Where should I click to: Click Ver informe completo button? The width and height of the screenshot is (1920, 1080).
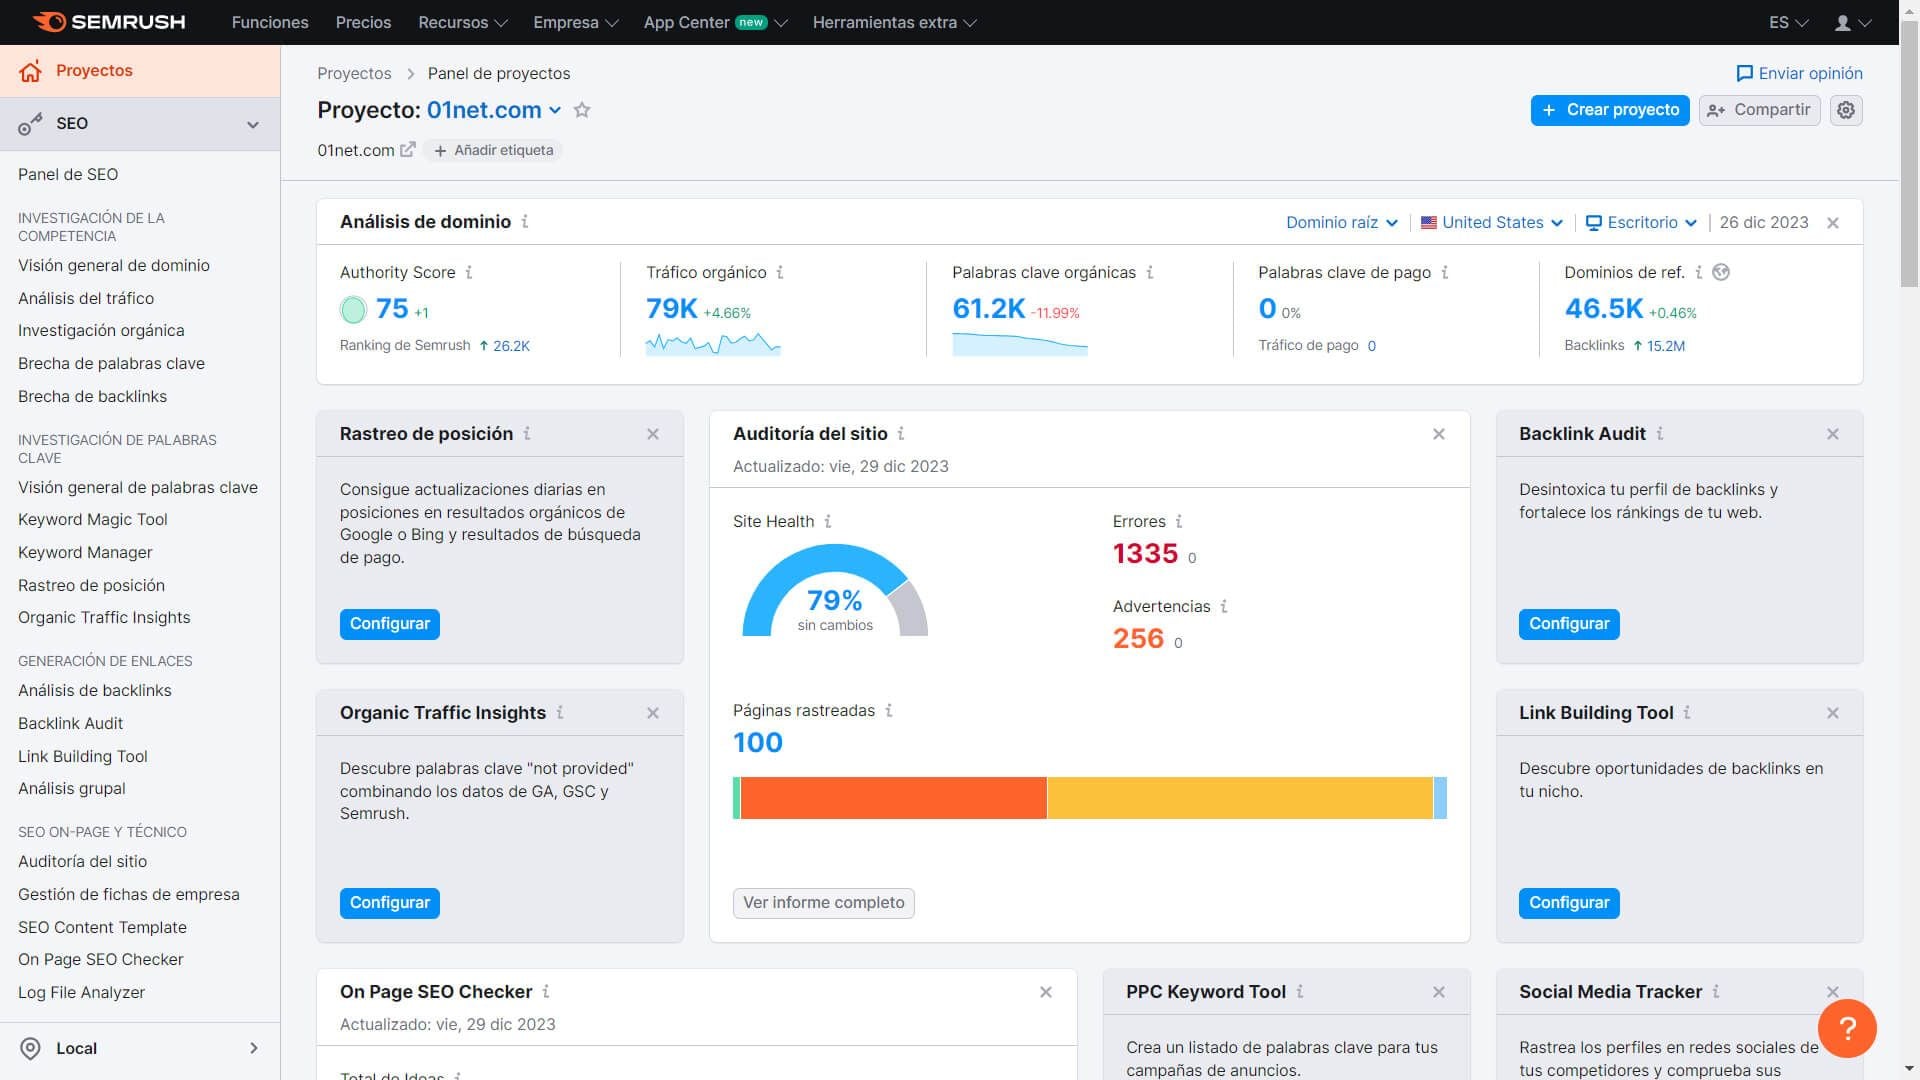point(824,902)
